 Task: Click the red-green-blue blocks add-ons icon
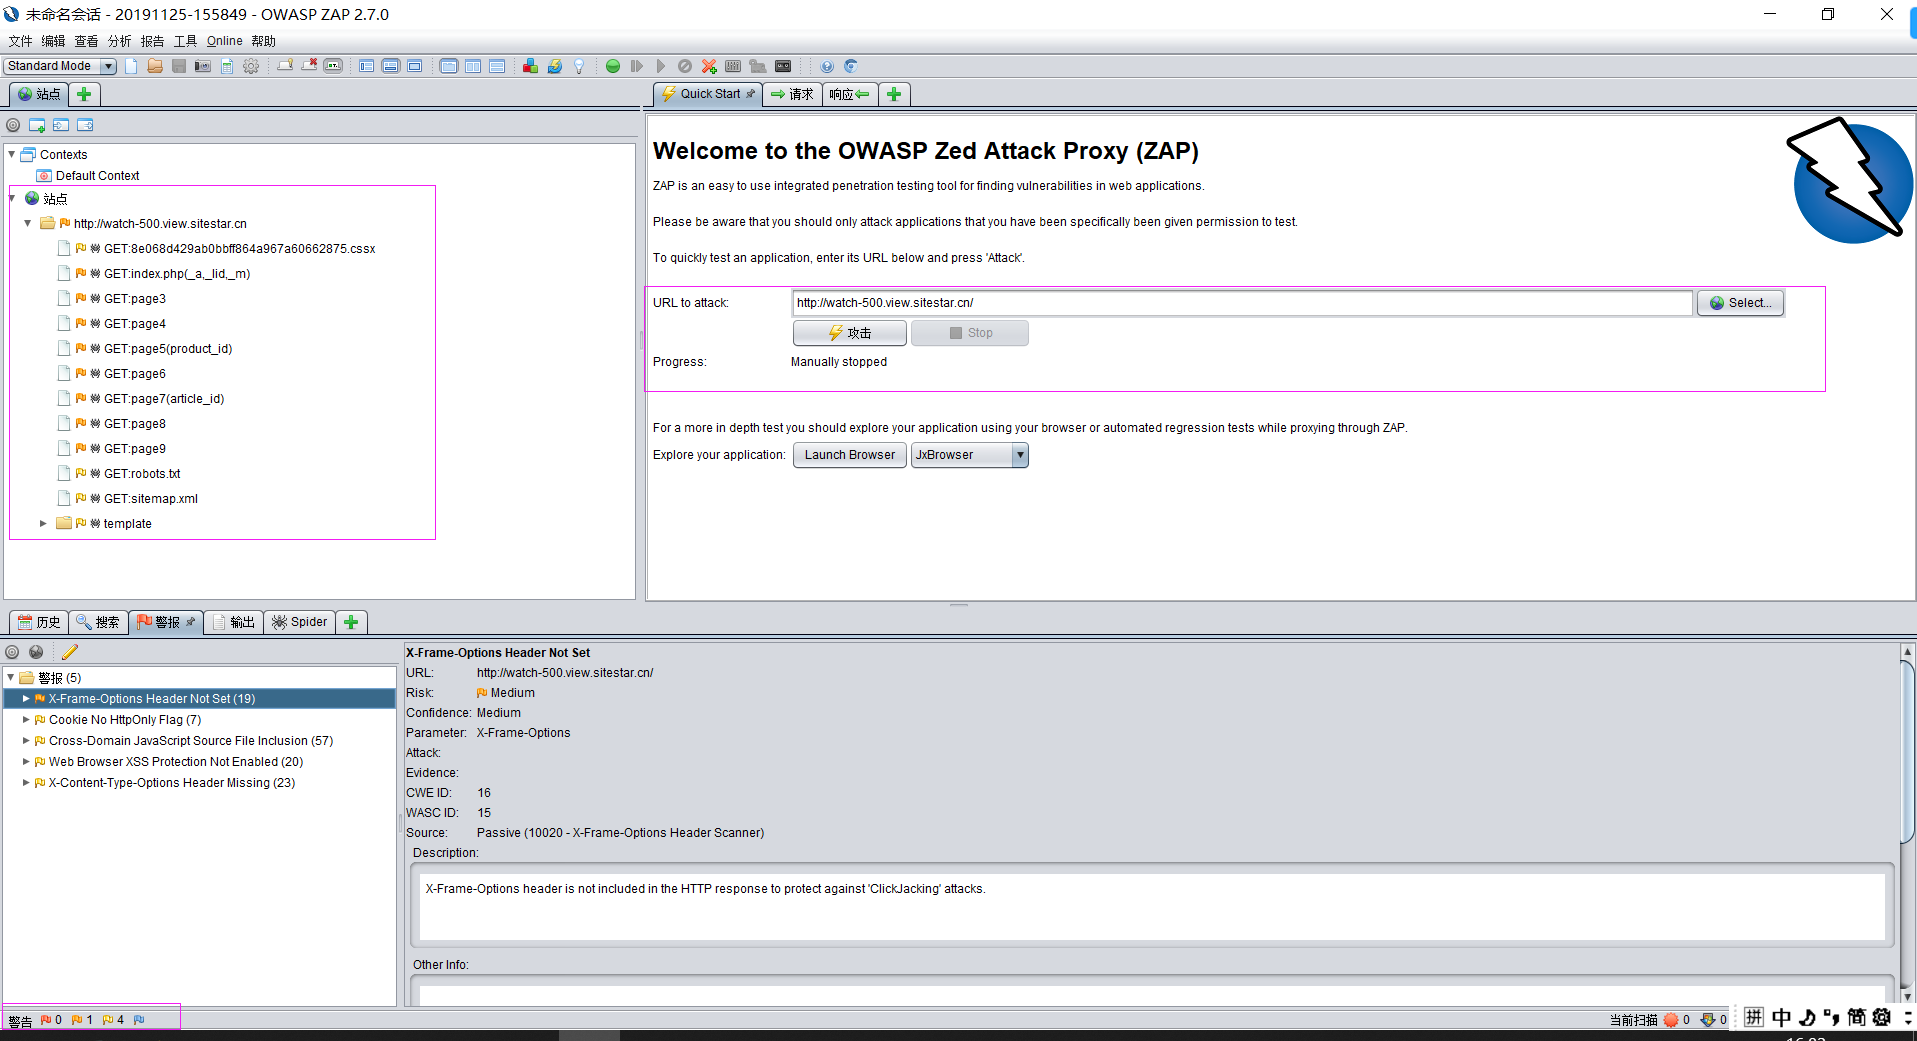pyautogui.click(x=530, y=66)
